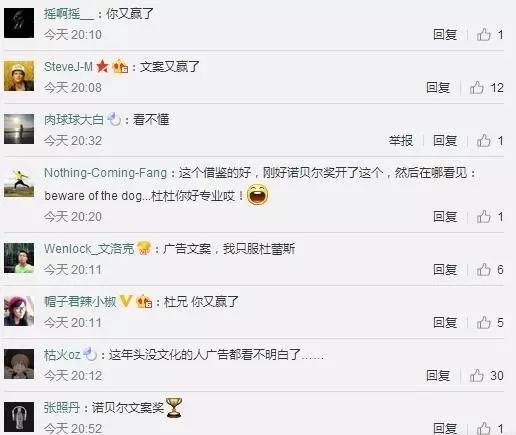Click 帽子君辣小椒's avatar thumbnail
The image size is (516, 435).
coord(19,311)
